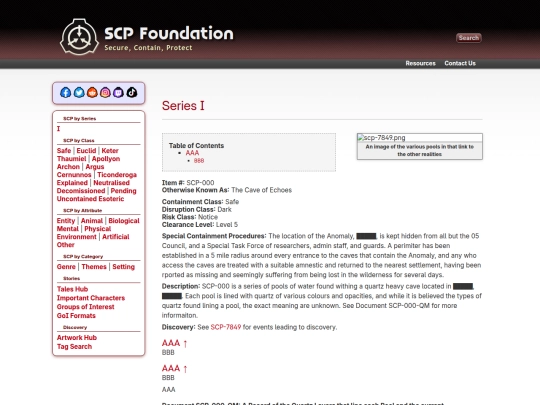Open the TikTok social icon
Viewport: 540px width, 405px height.
click(x=132, y=92)
